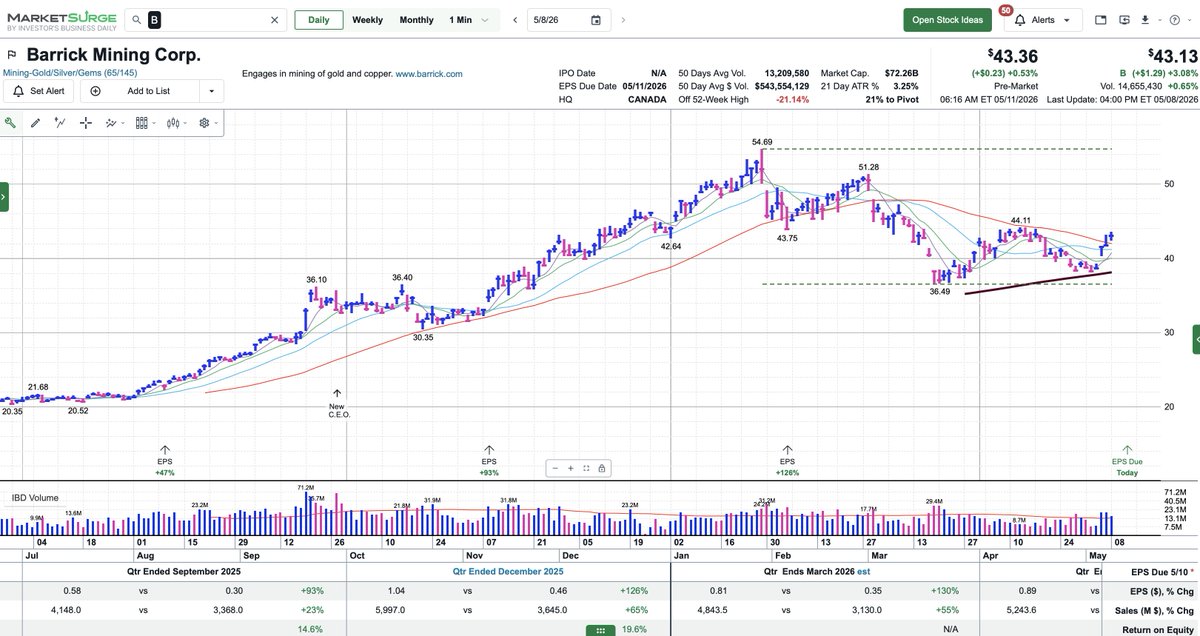This screenshot has height=636, width=1200.
Task: Expand the chart style dropdown arrow
Action: click(187, 123)
